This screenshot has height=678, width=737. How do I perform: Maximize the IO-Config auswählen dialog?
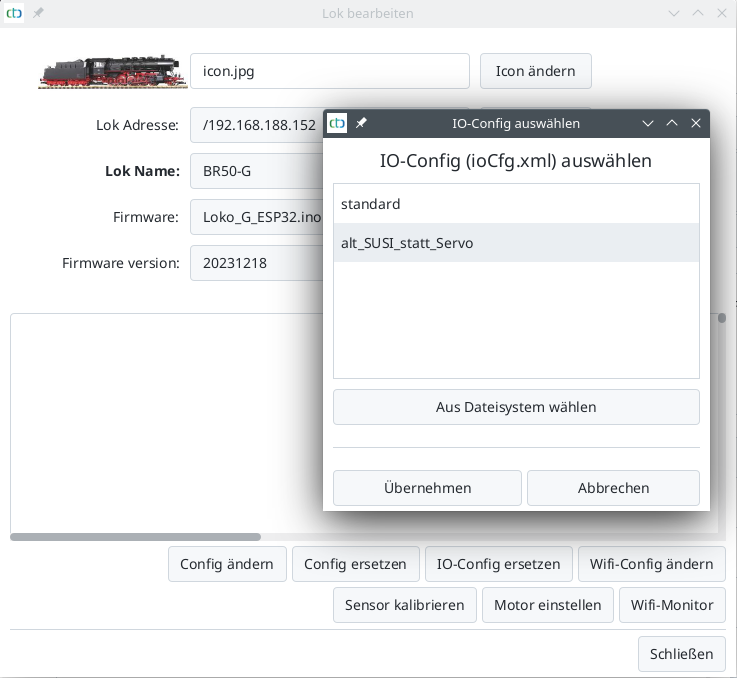pos(672,123)
